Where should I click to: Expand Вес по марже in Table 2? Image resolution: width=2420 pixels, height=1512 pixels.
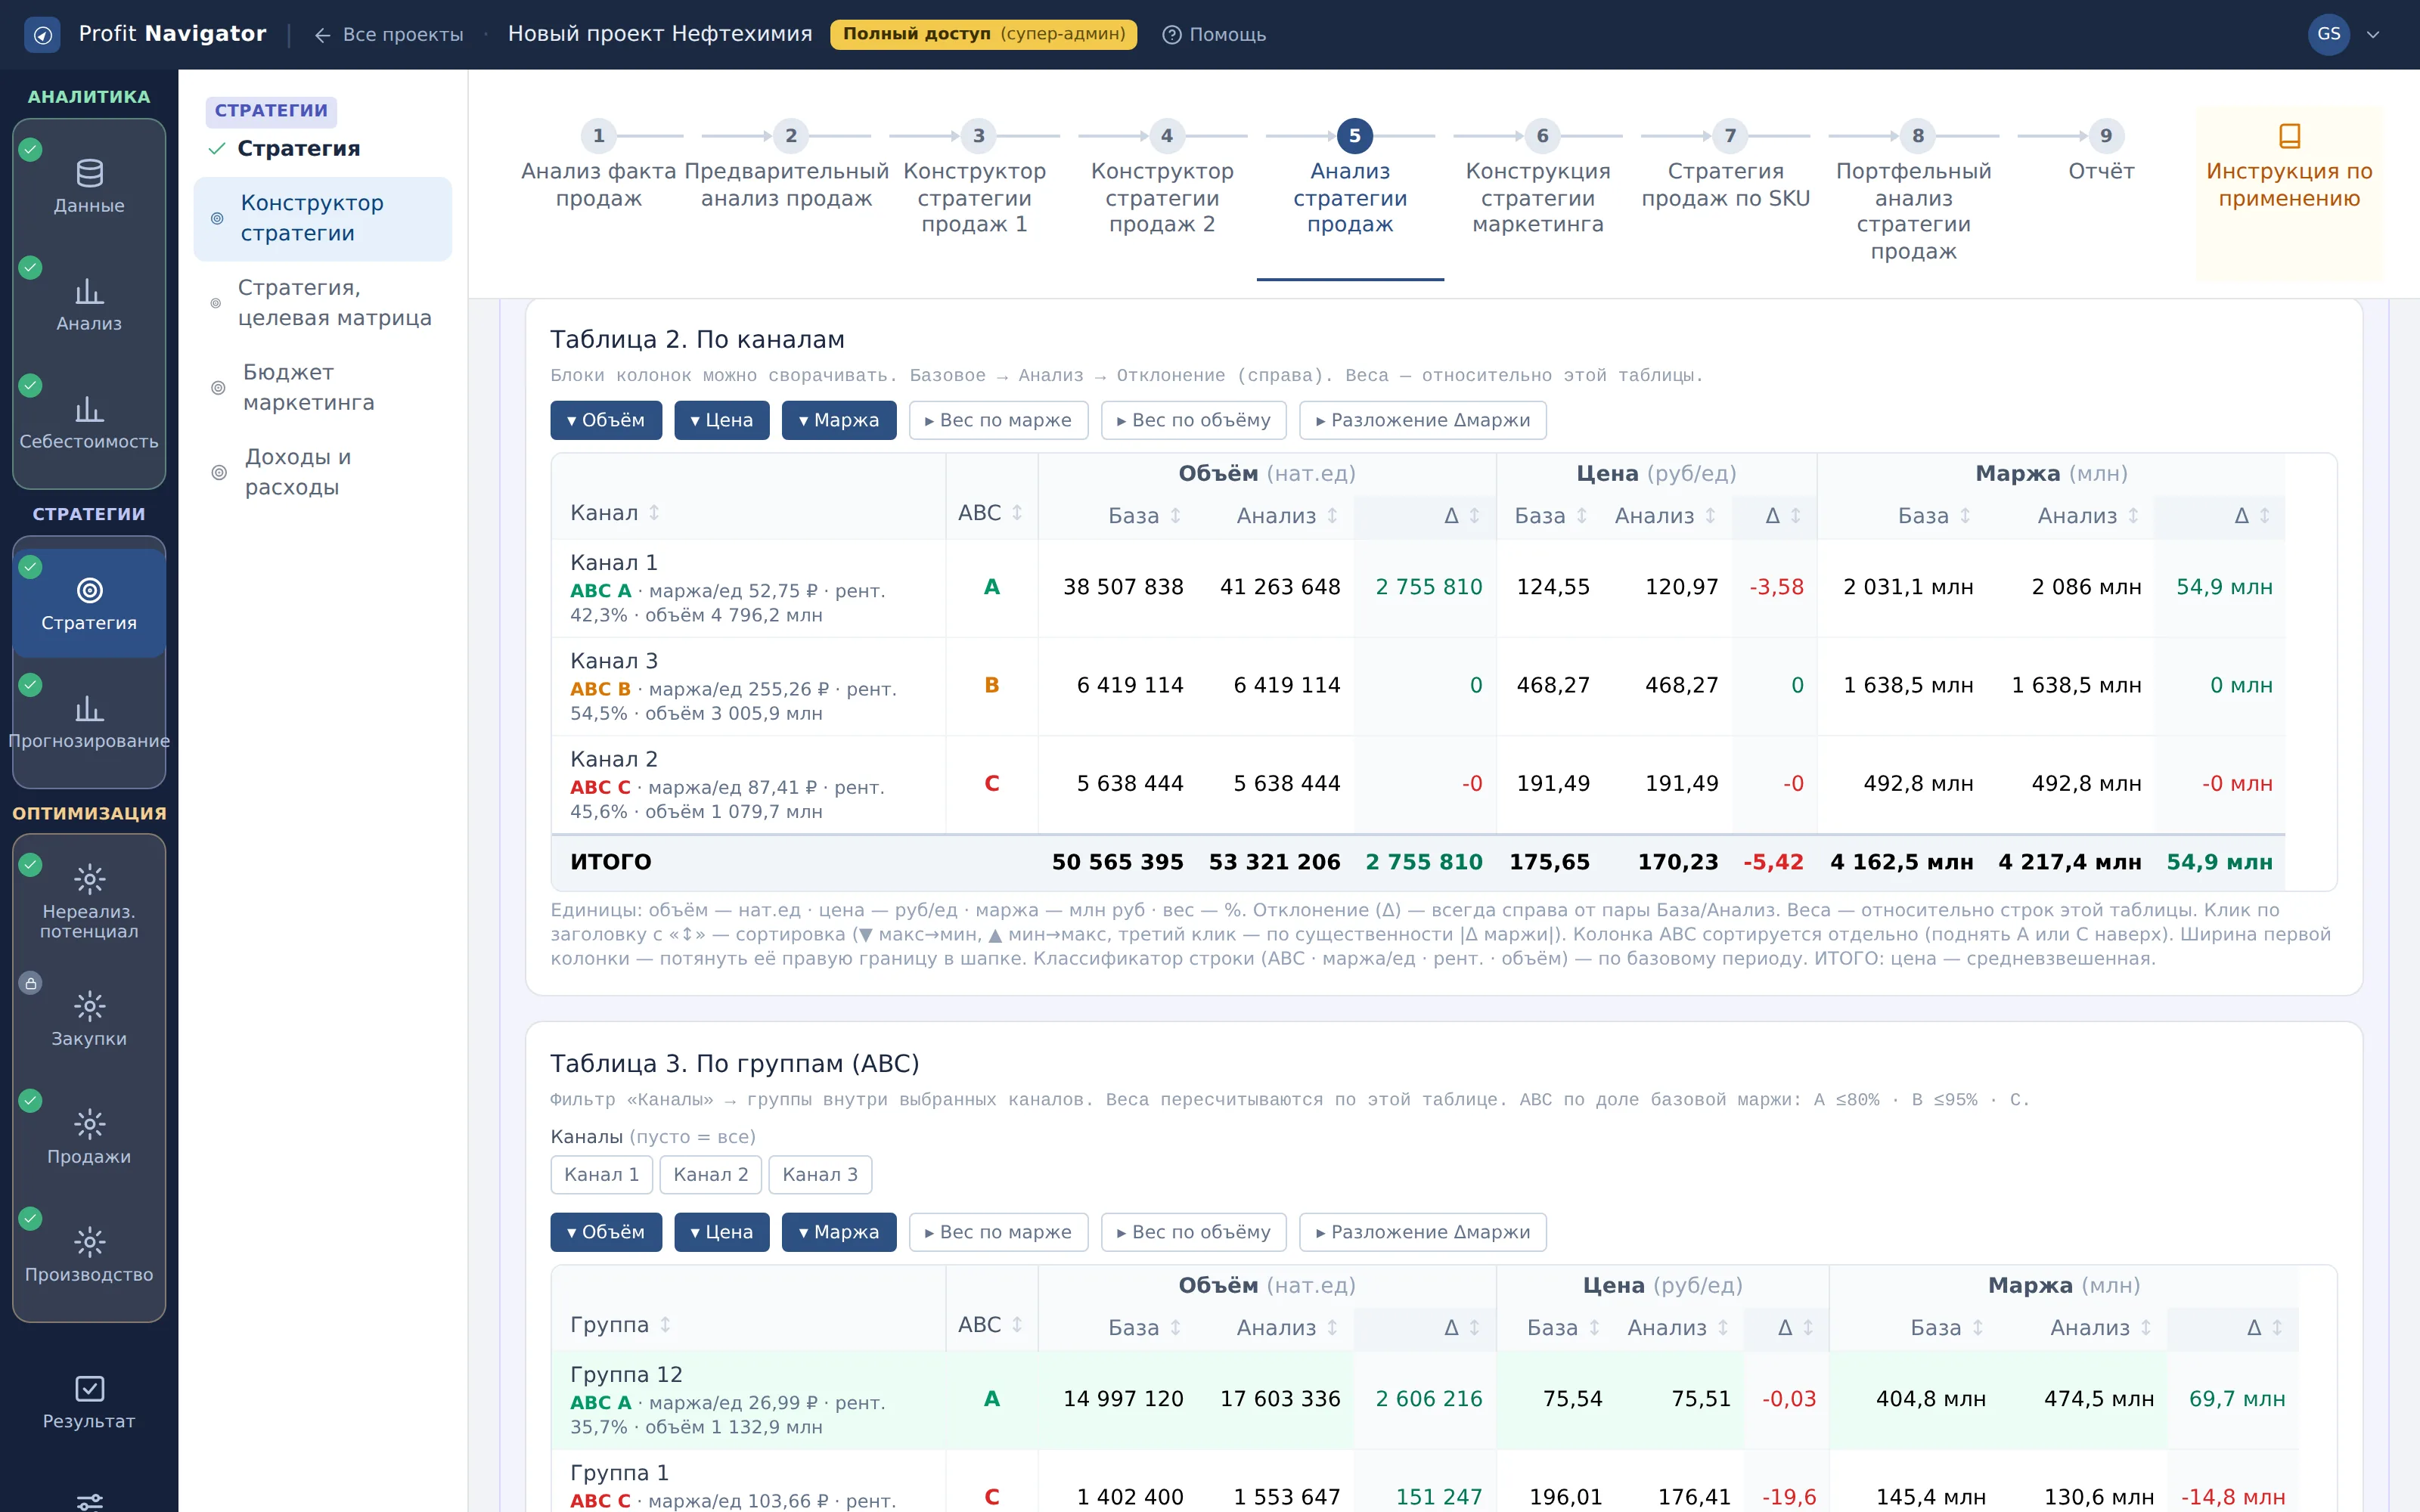[998, 421]
